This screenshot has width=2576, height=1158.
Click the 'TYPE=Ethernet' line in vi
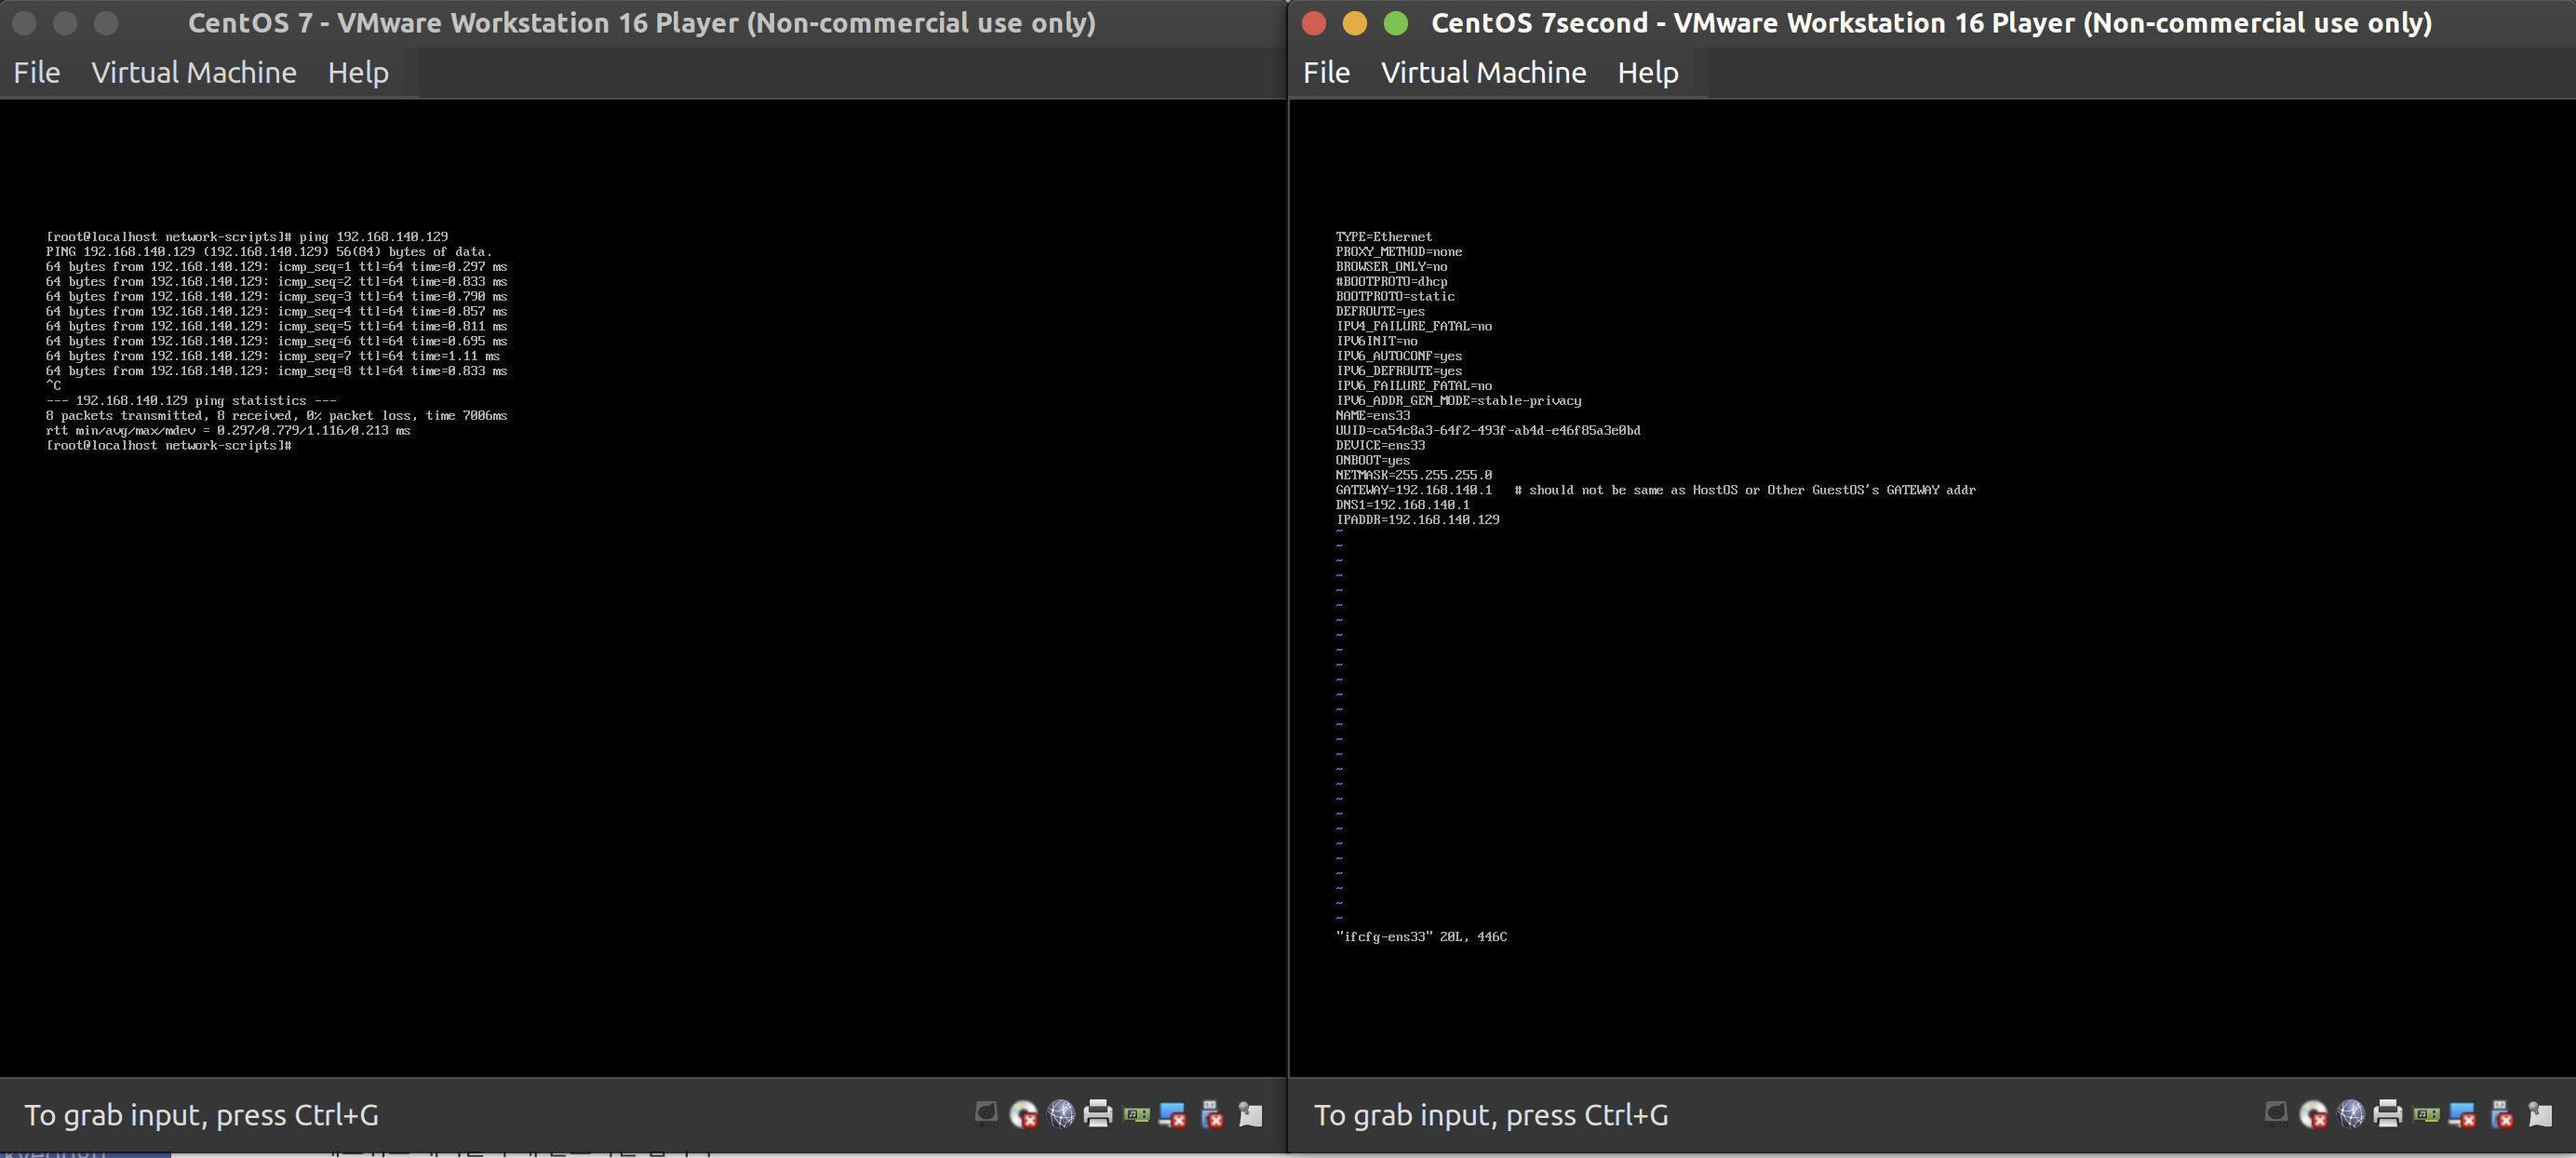(1384, 237)
